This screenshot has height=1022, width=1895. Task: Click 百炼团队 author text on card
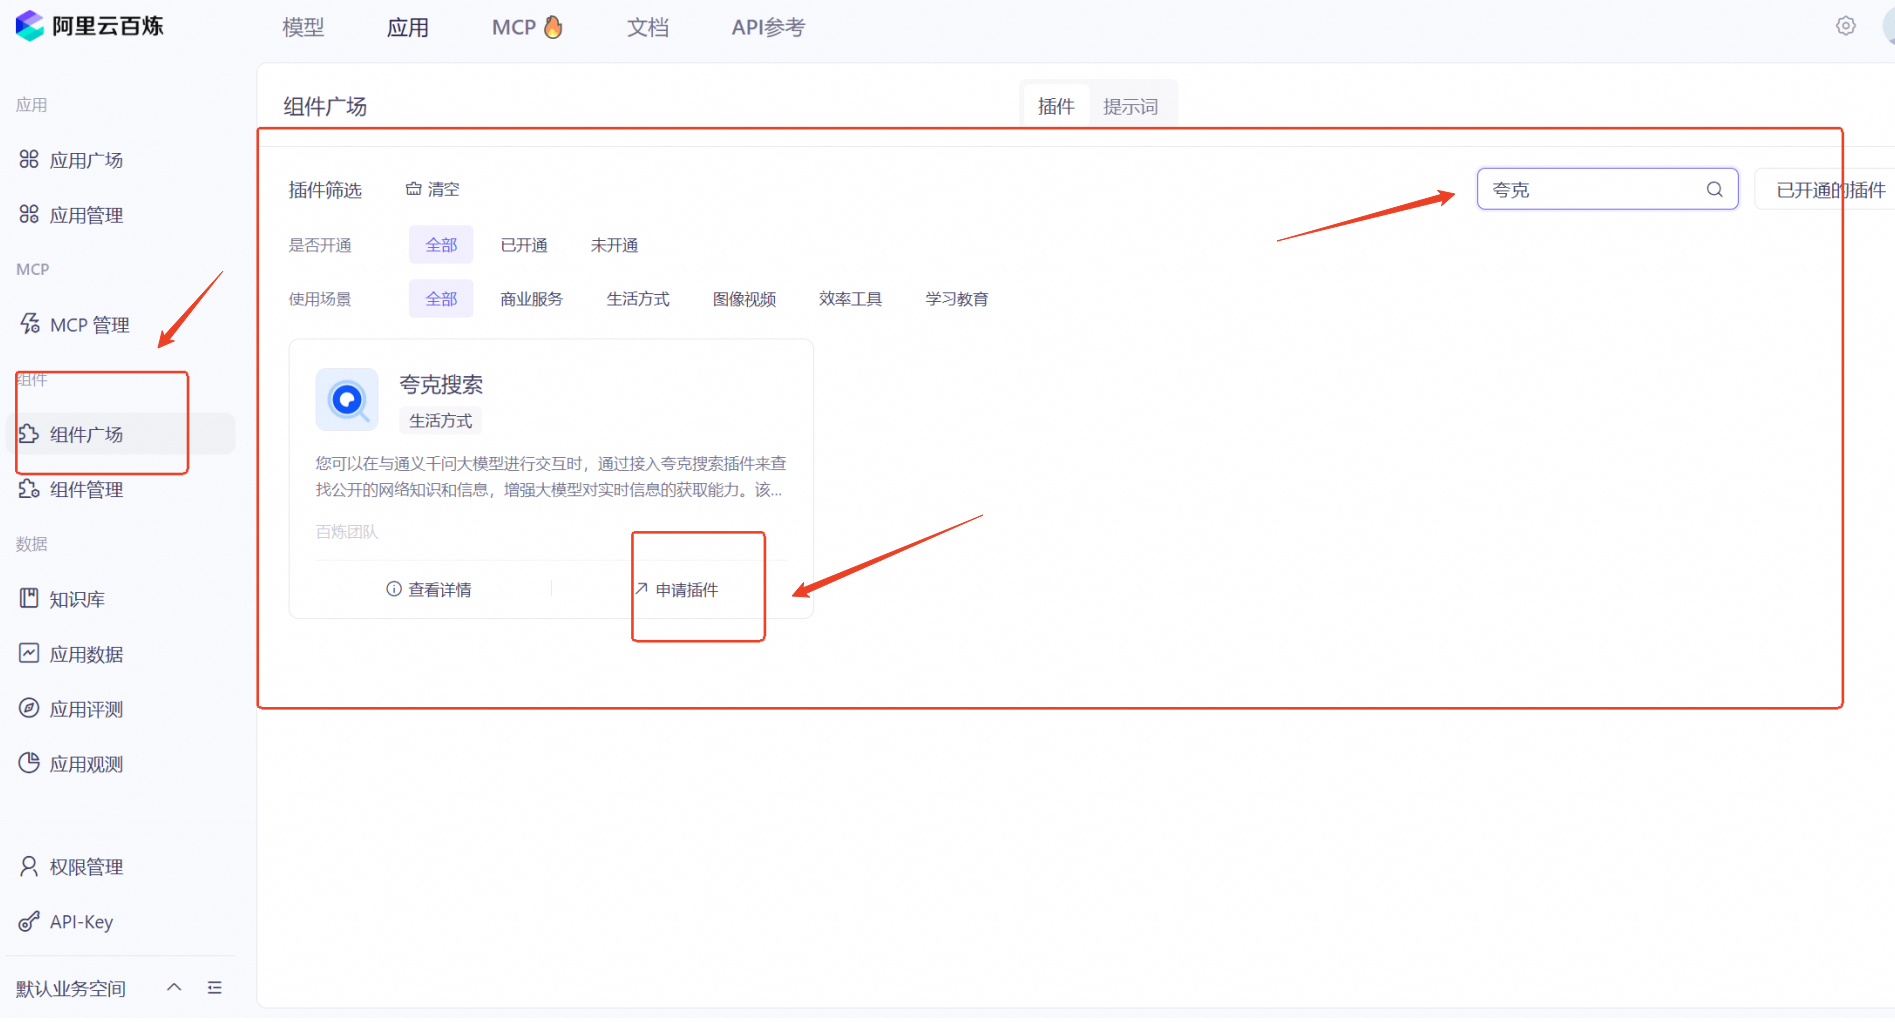pos(347,532)
